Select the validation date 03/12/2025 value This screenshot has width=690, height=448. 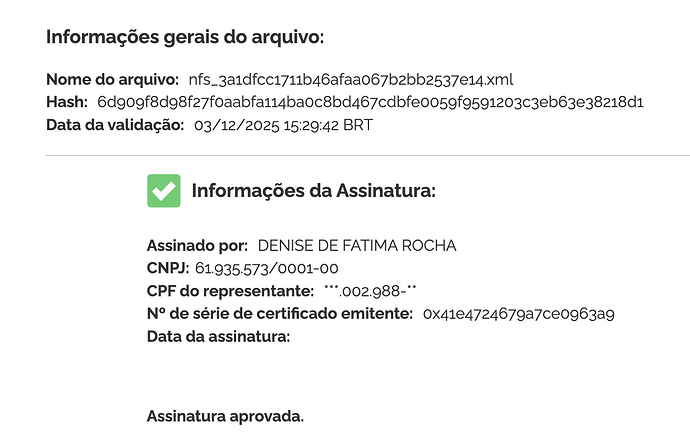point(295,125)
